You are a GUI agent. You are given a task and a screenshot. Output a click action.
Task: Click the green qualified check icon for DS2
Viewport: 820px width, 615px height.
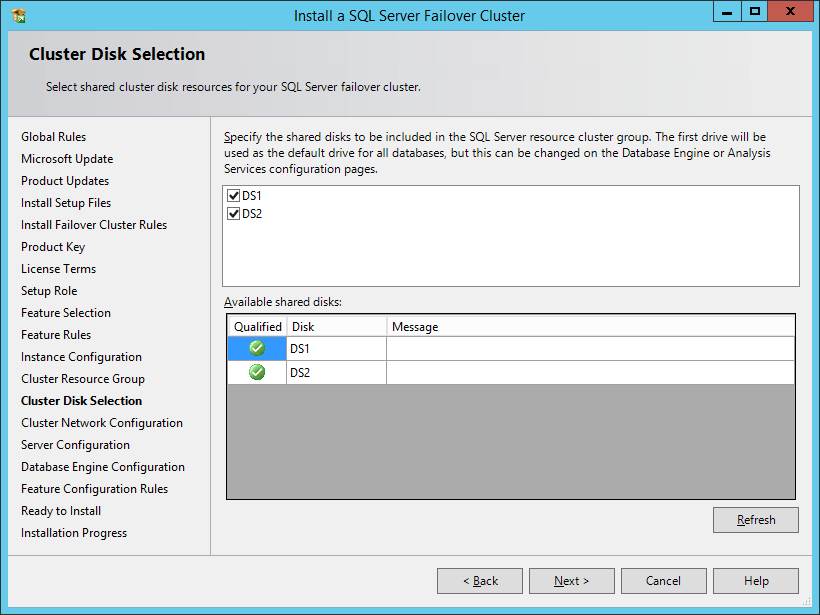pos(257,372)
